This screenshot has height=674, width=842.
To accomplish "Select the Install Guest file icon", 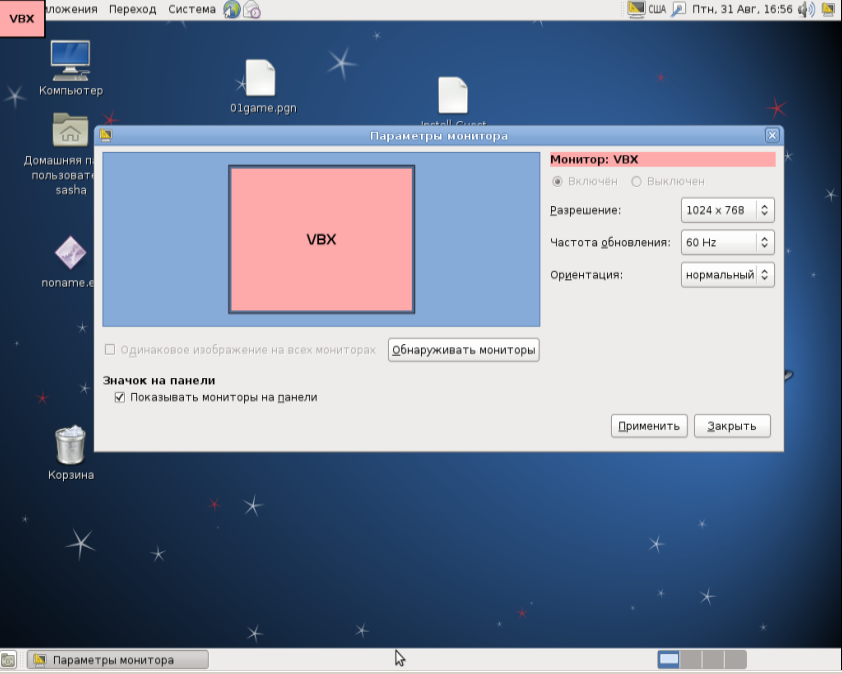I will click(x=453, y=95).
